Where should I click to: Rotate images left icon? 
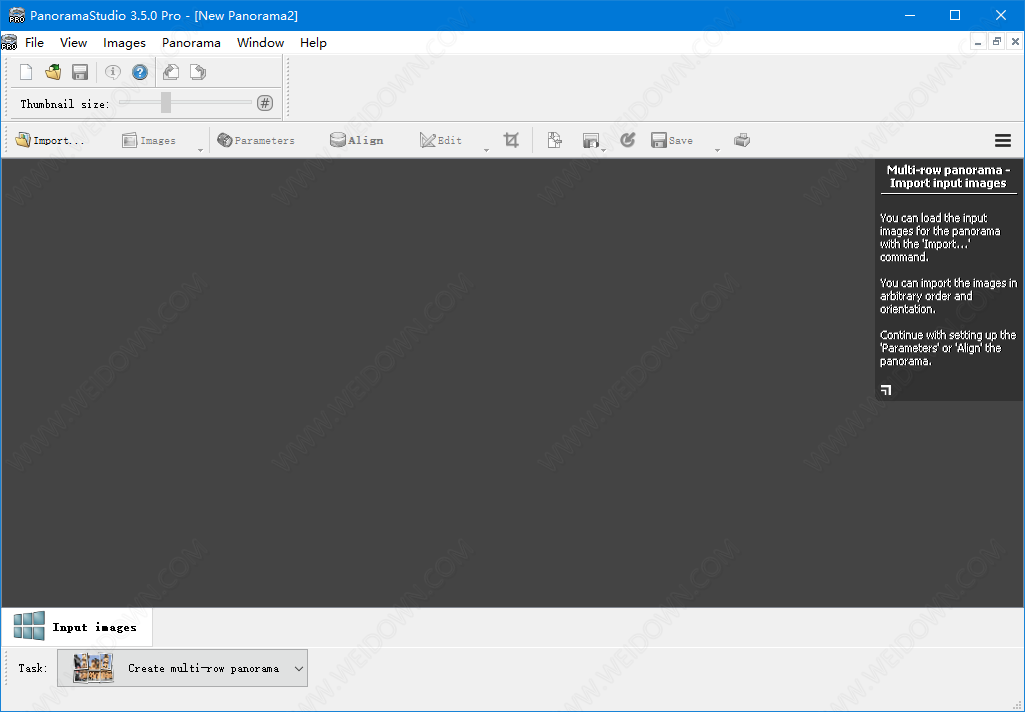[171, 72]
